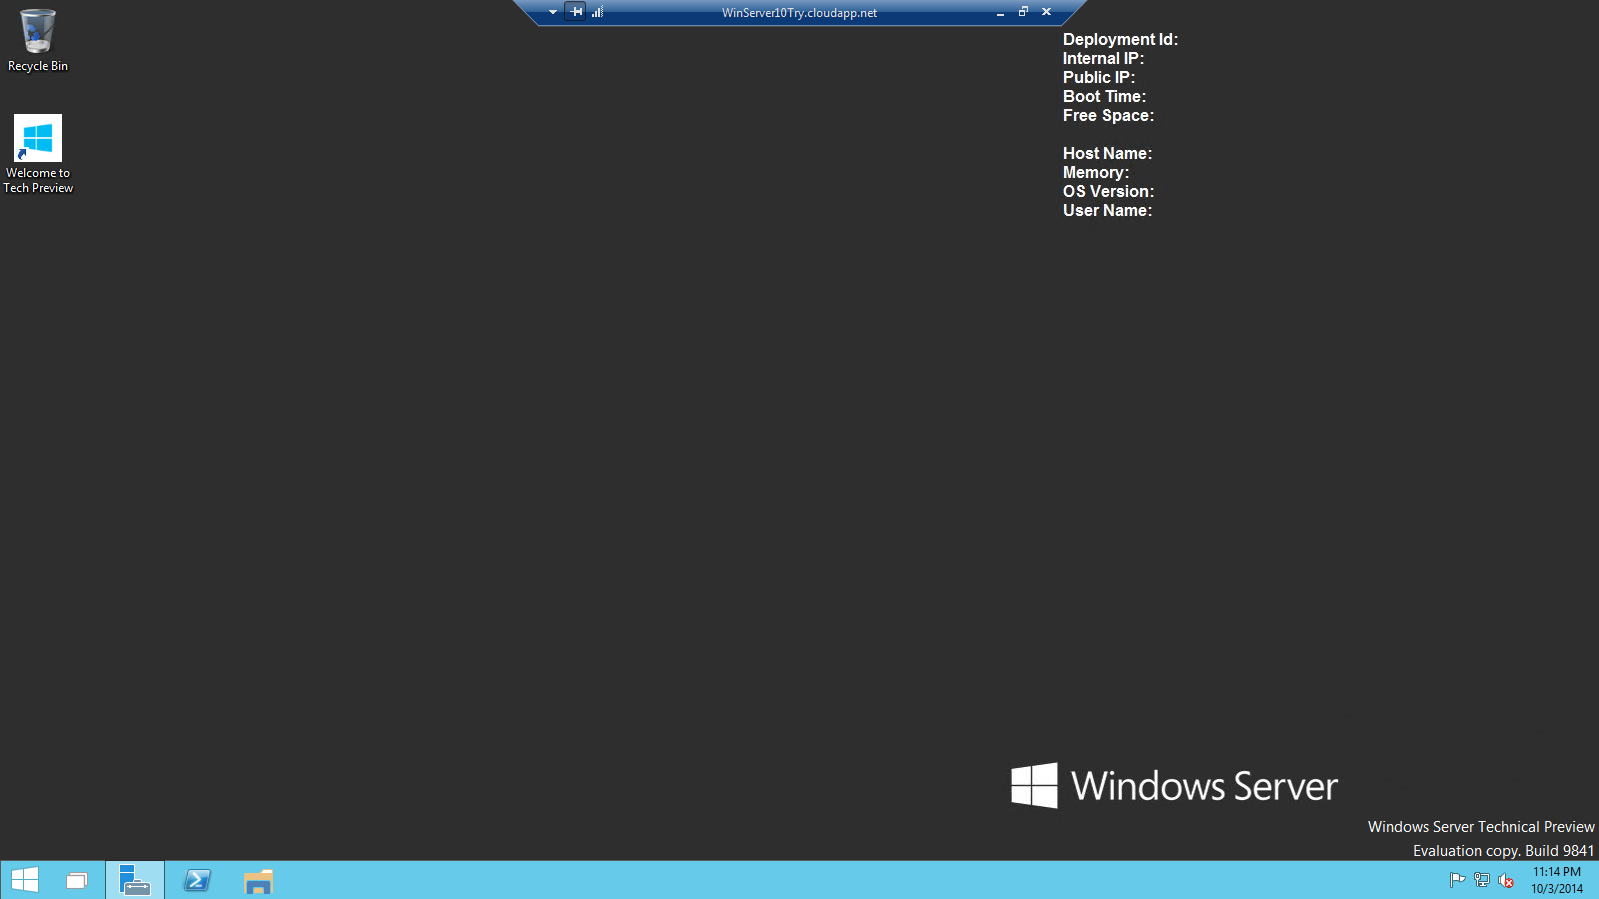Open Action Center flag icon
1599x899 pixels.
tap(1457, 880)
